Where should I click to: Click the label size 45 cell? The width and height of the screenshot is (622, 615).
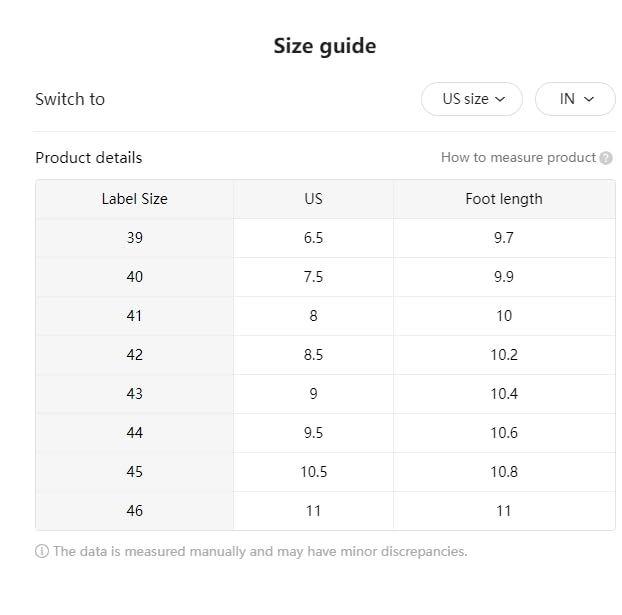pos(134,472)
